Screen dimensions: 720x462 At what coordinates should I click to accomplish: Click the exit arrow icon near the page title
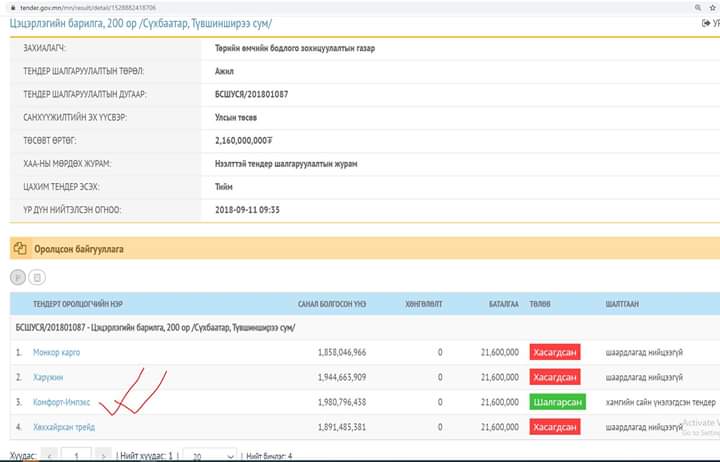click(x=706, y=23)
